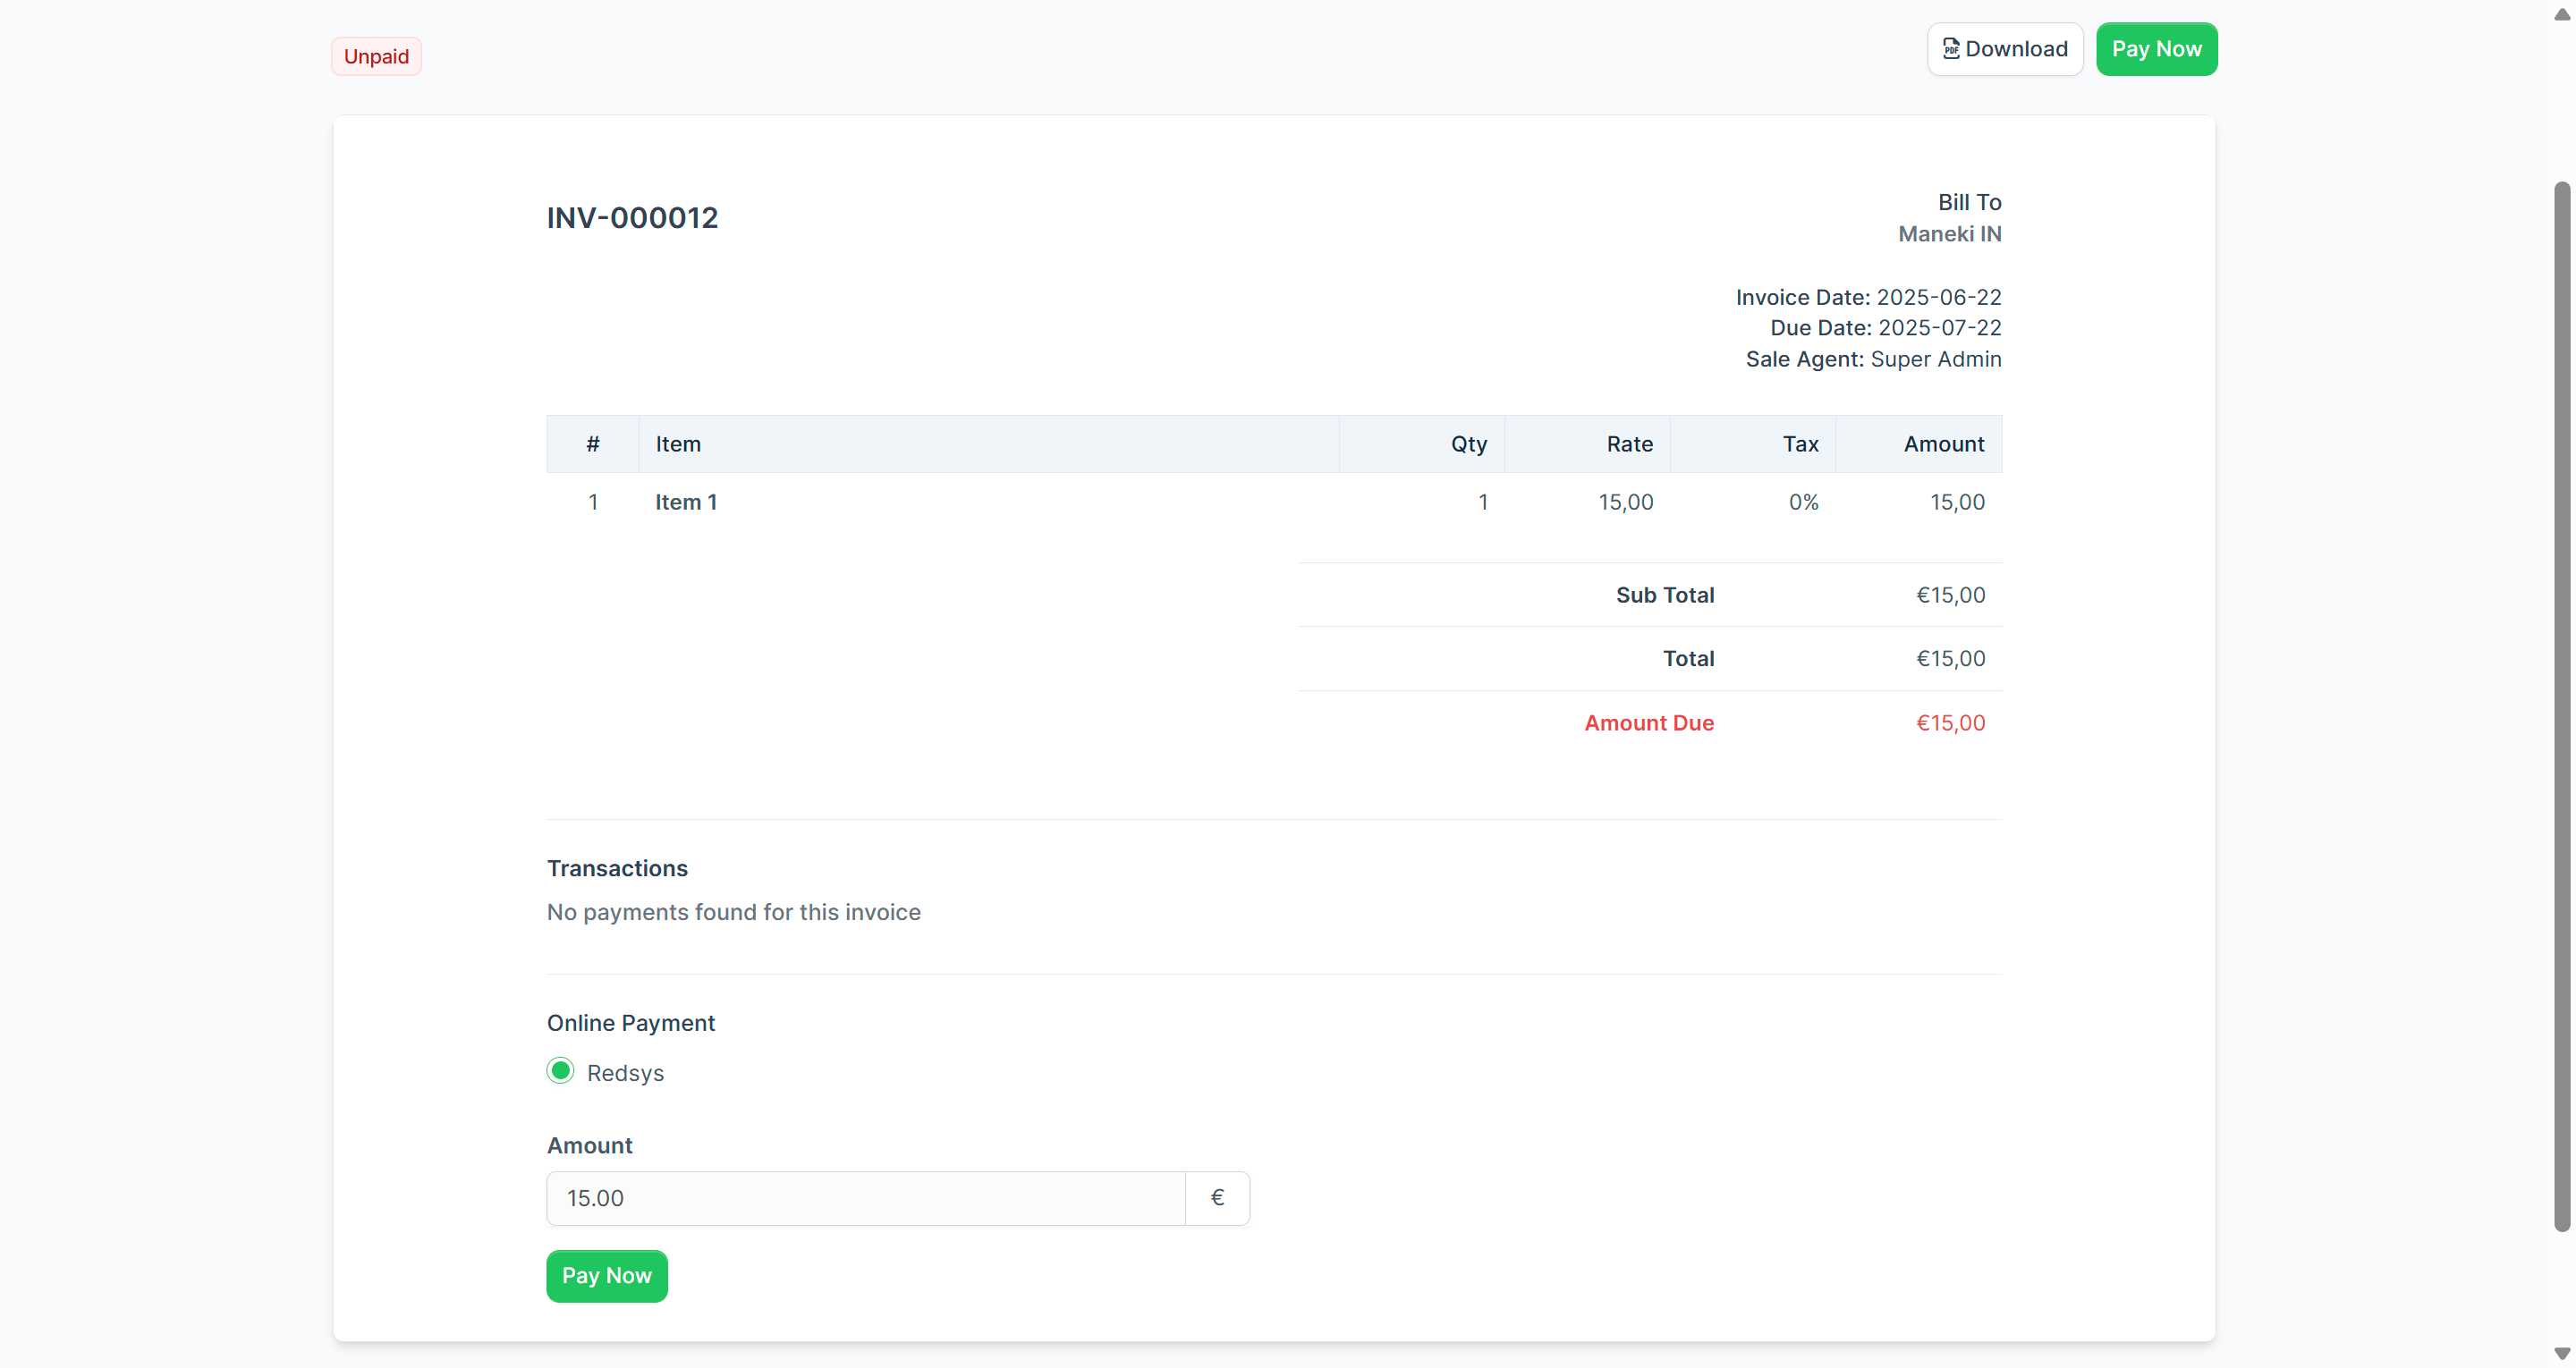The image size is (2576, 1368).
Task: Click the Transactions section heading
Action: point(617,868)
